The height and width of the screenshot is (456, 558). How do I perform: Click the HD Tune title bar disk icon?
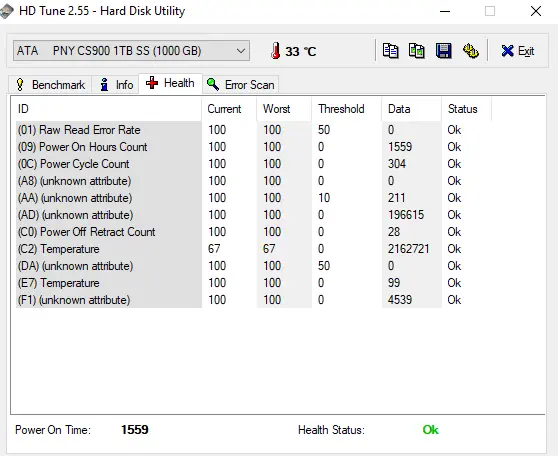point(6,11)
